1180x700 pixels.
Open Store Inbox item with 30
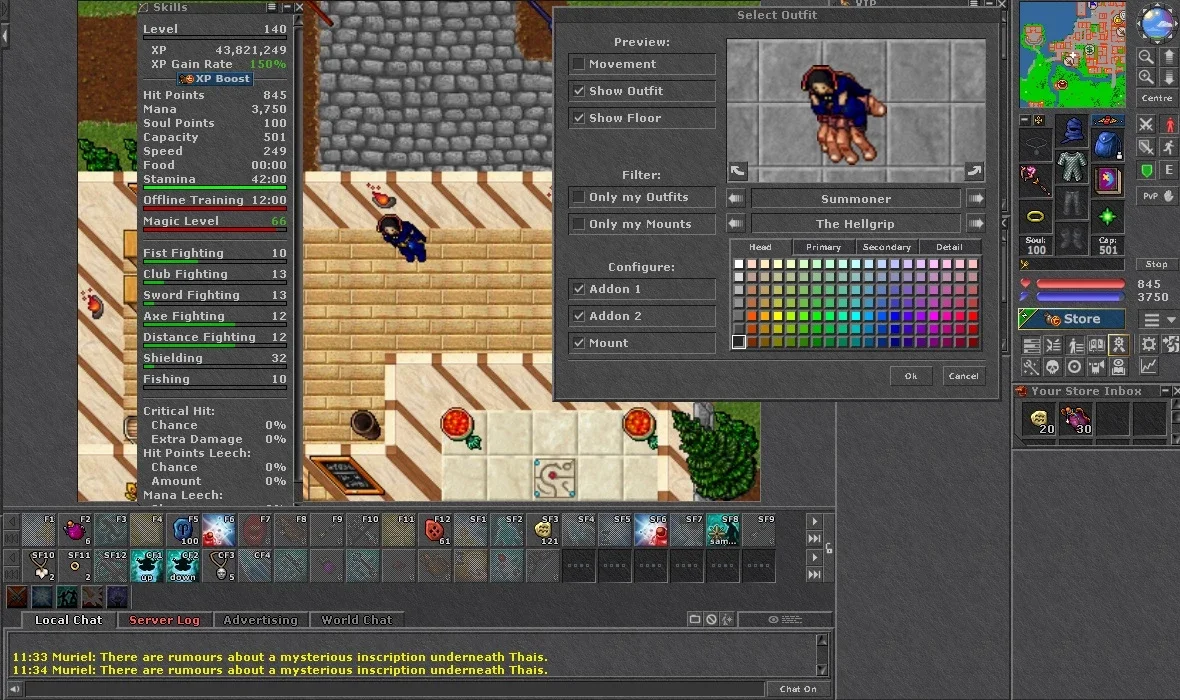[x=1076, y=418]
